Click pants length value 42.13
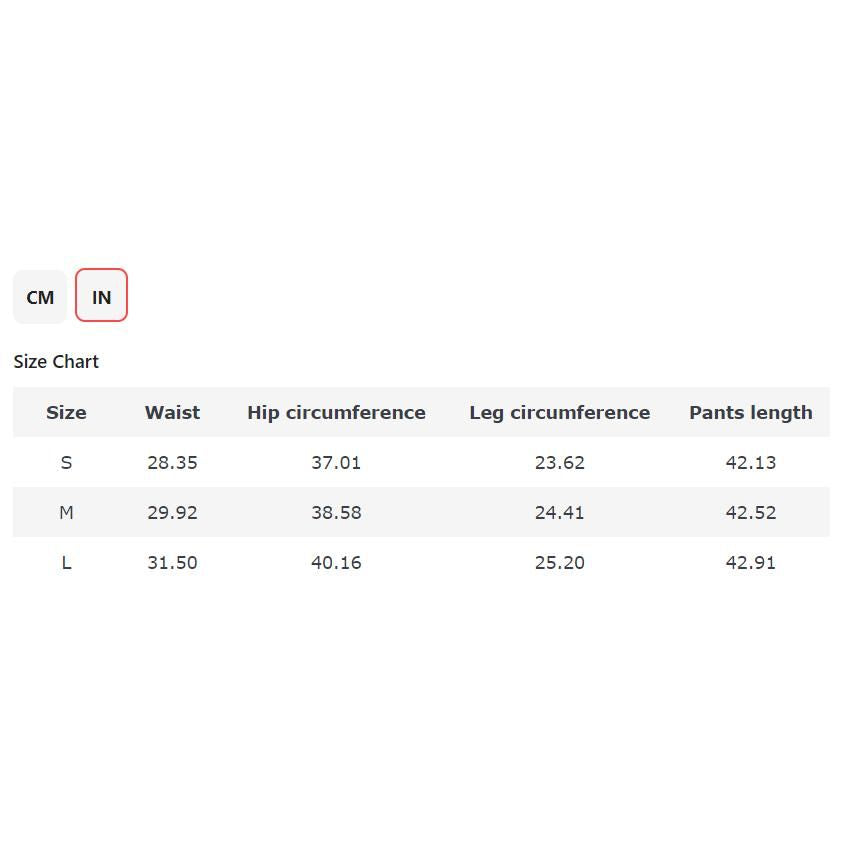This screenshot has height=845, width=845. (750, 462)
